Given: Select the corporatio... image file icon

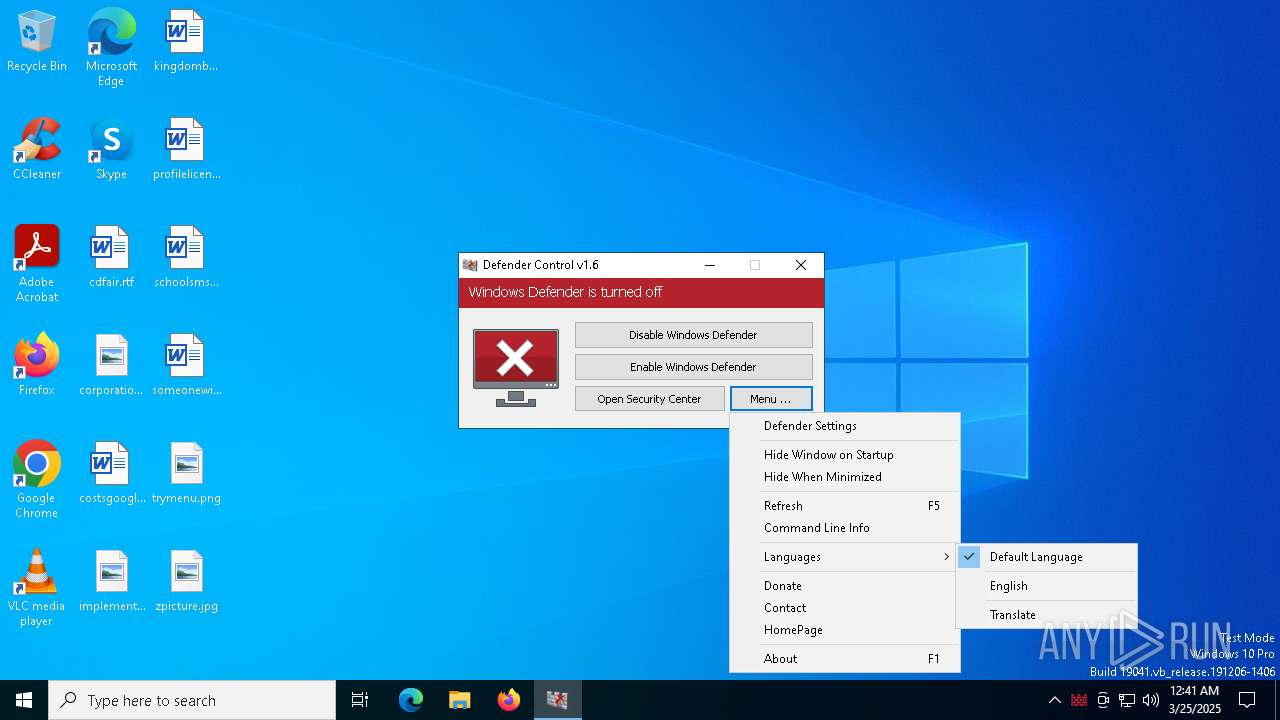Looking at the screenshot, I should click(111, 365).
